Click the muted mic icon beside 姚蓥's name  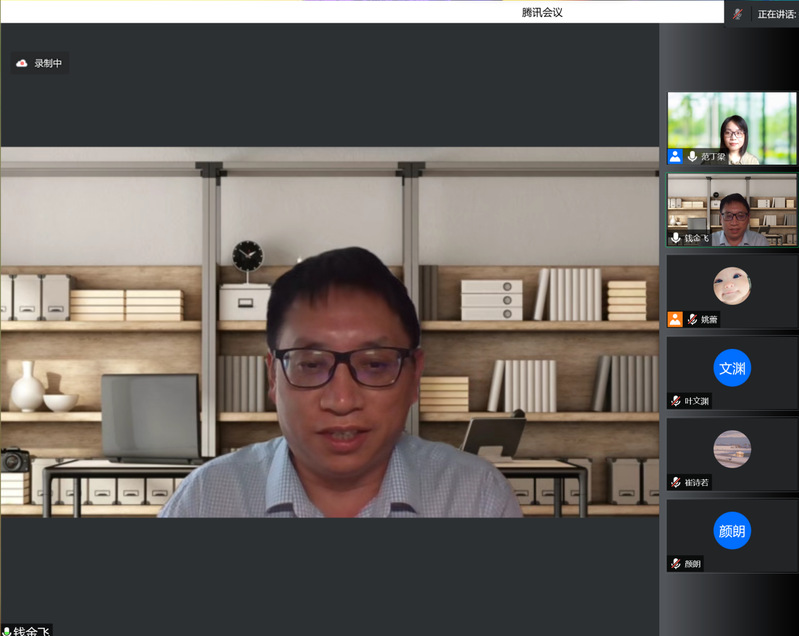(691, 319)
